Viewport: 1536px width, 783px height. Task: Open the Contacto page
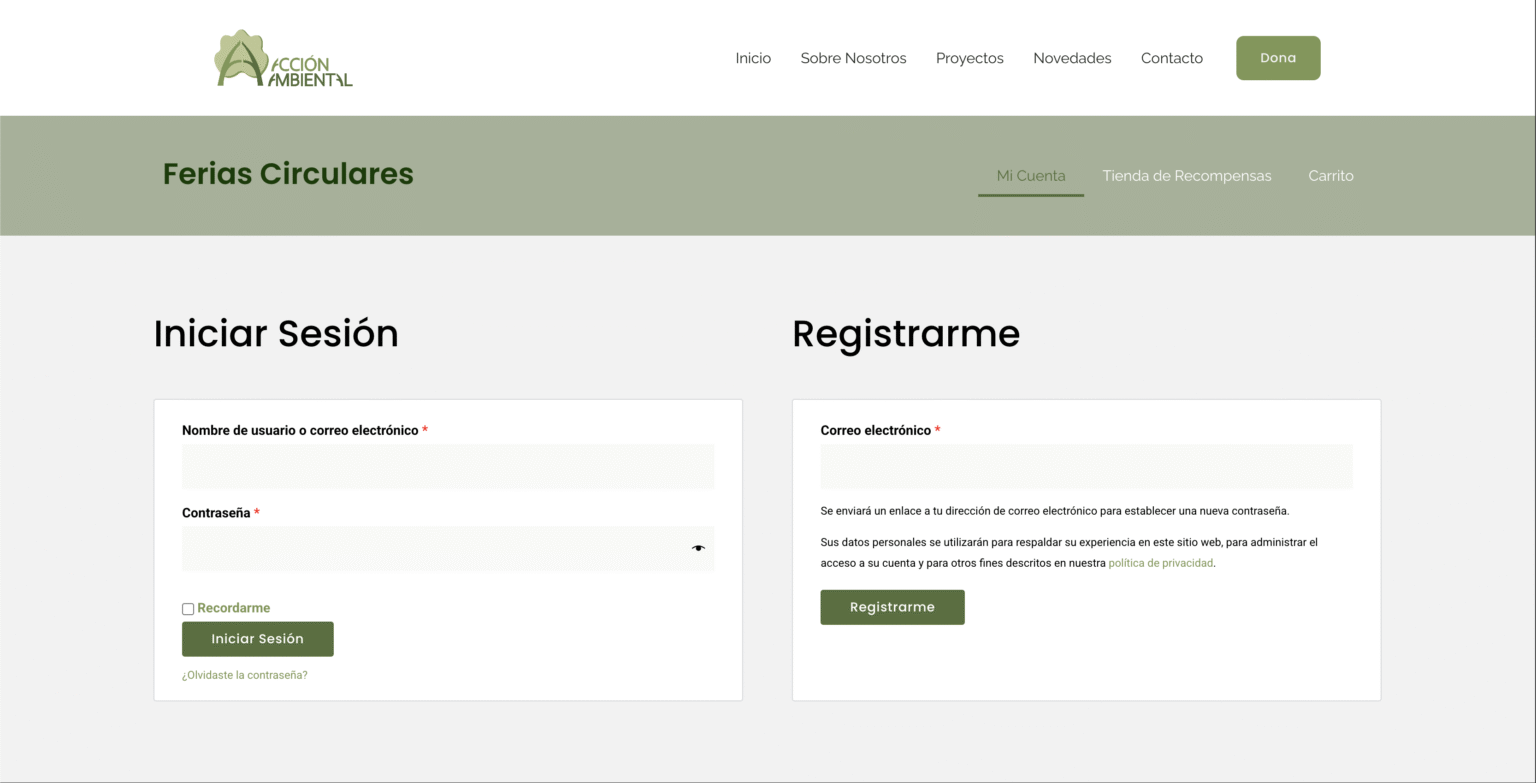[x=1171, y=58]
